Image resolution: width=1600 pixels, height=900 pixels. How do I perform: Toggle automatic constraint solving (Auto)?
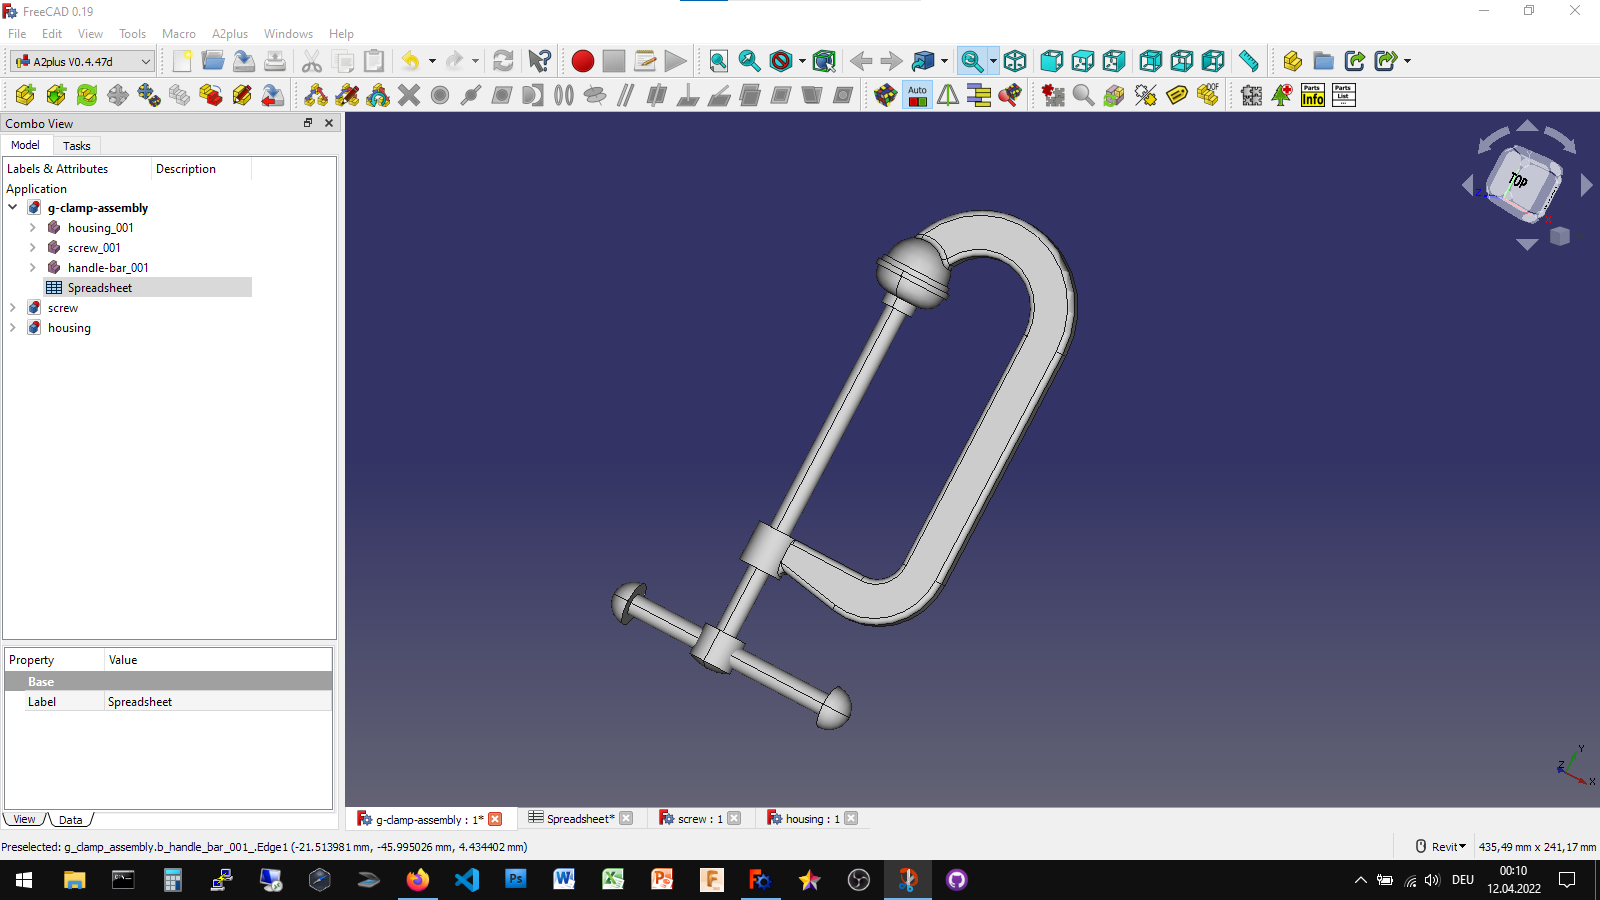917,95
